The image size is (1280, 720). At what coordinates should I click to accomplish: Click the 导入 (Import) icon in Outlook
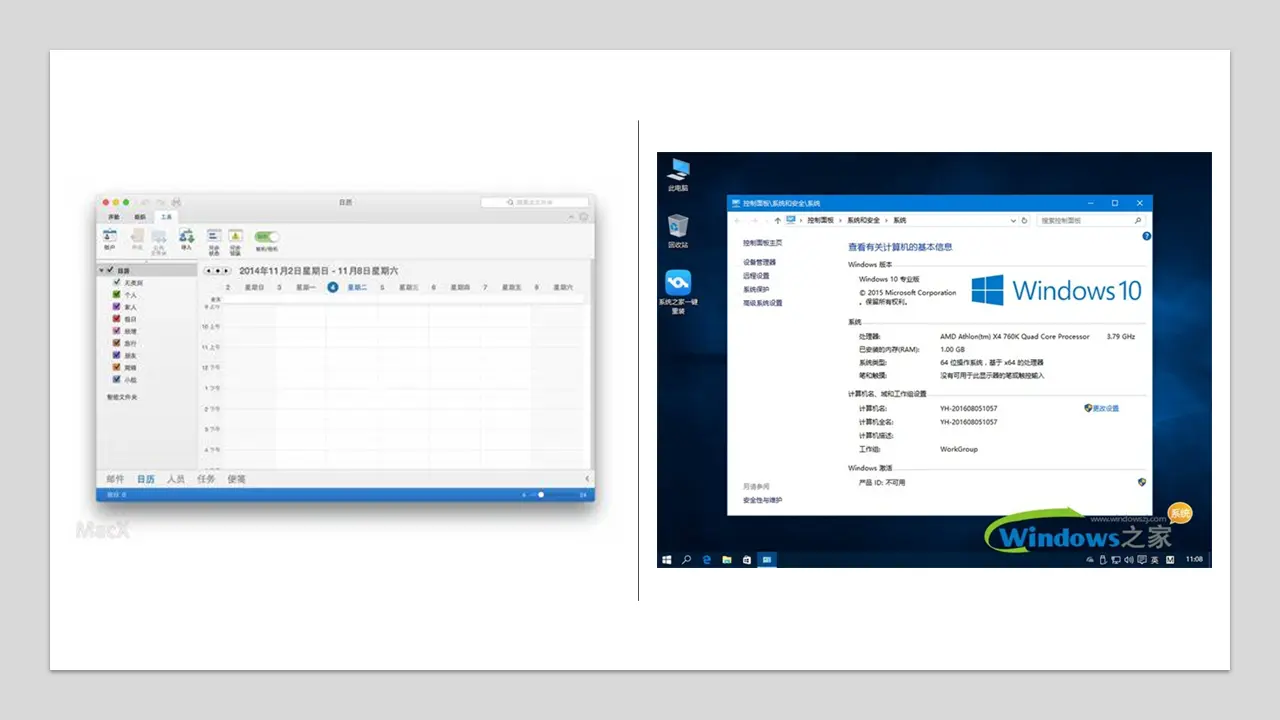(x=186, y=239)
